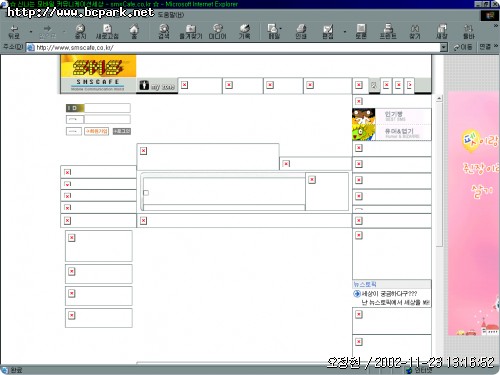500x375 pixels.
Task: Stop page loading with 중지 icon
Action: click(x=80, y=32)
